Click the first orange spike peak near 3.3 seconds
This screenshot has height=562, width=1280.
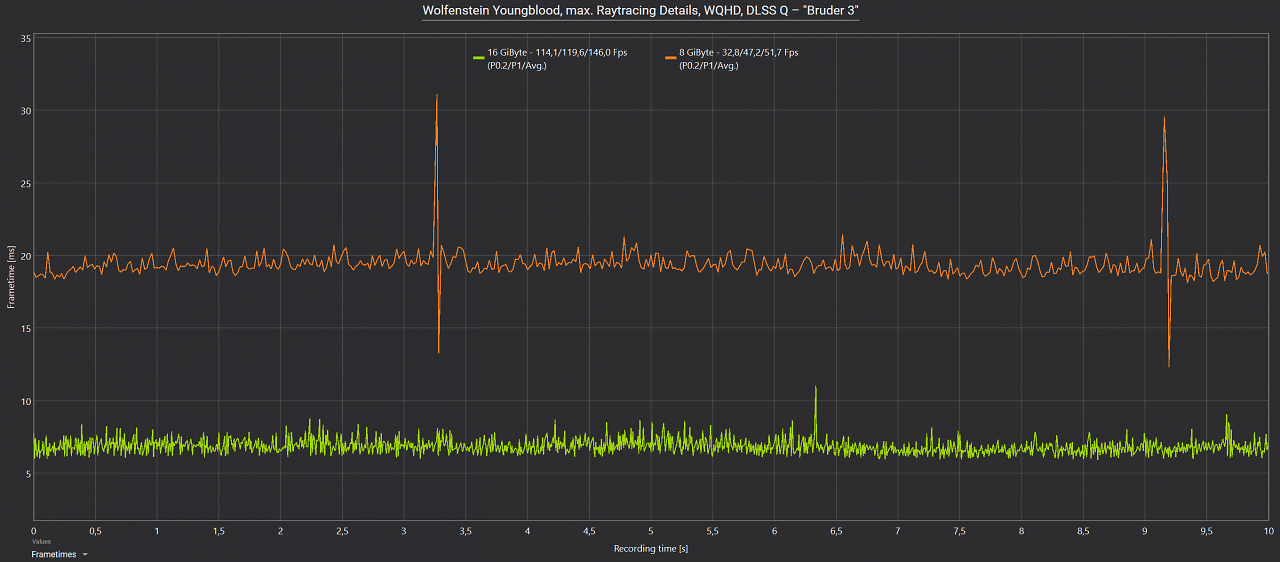point(437,95)
